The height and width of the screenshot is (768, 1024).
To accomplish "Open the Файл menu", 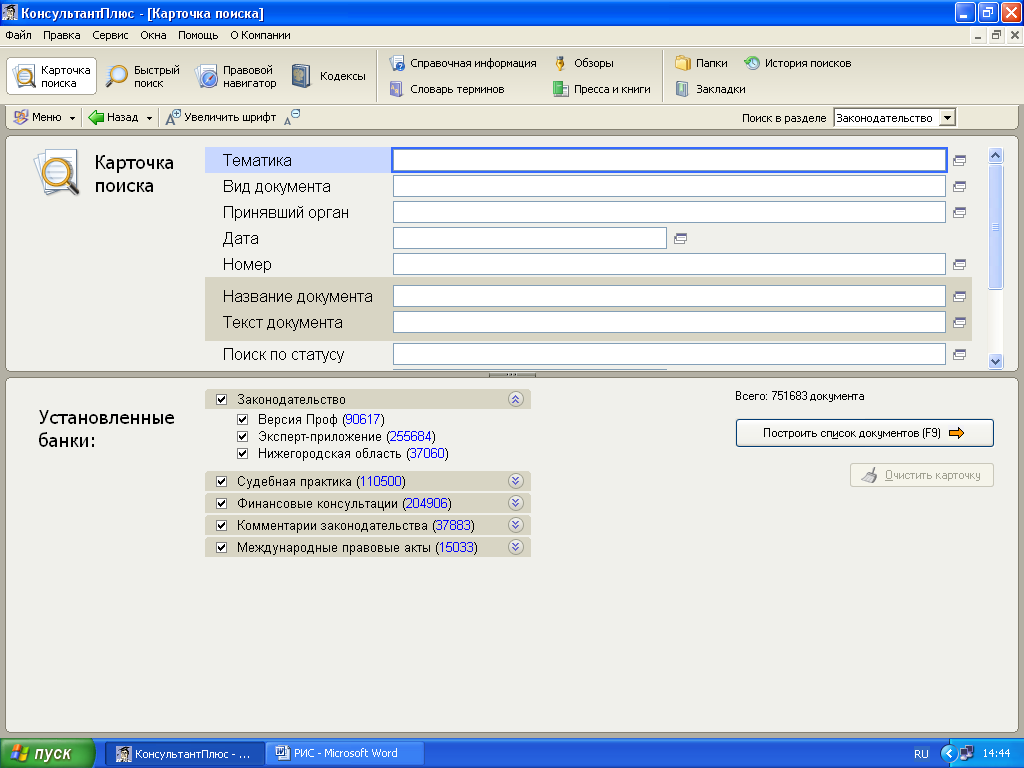I will [x=18, y=35].
